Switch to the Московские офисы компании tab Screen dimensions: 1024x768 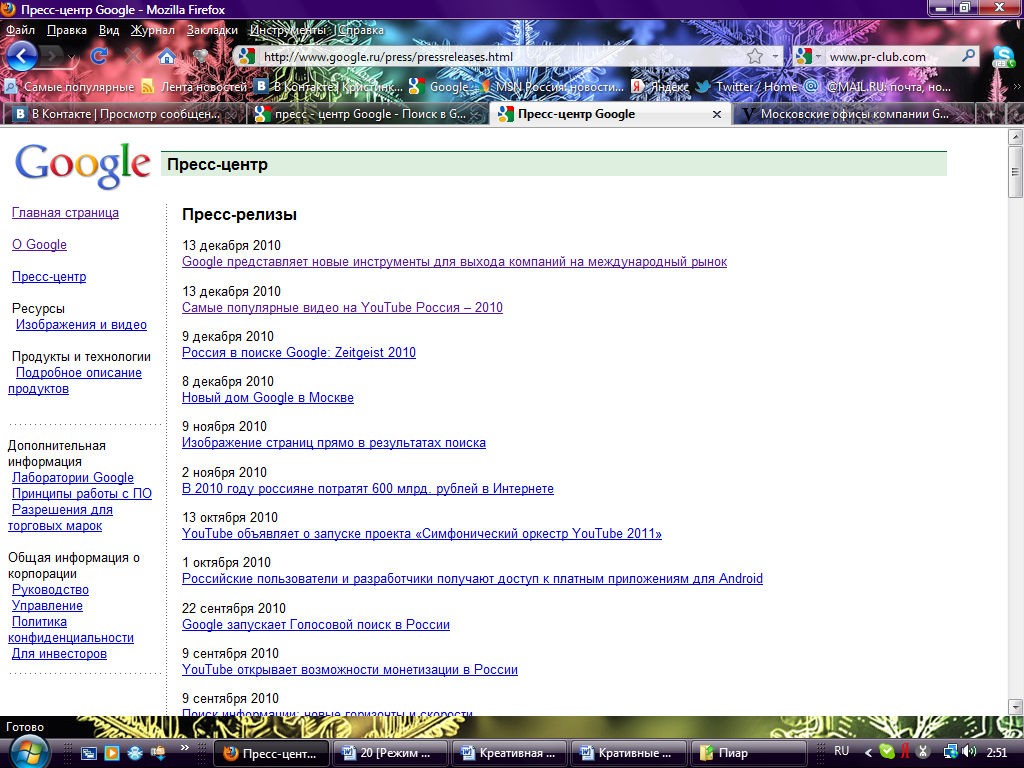[x=854, y=114]
